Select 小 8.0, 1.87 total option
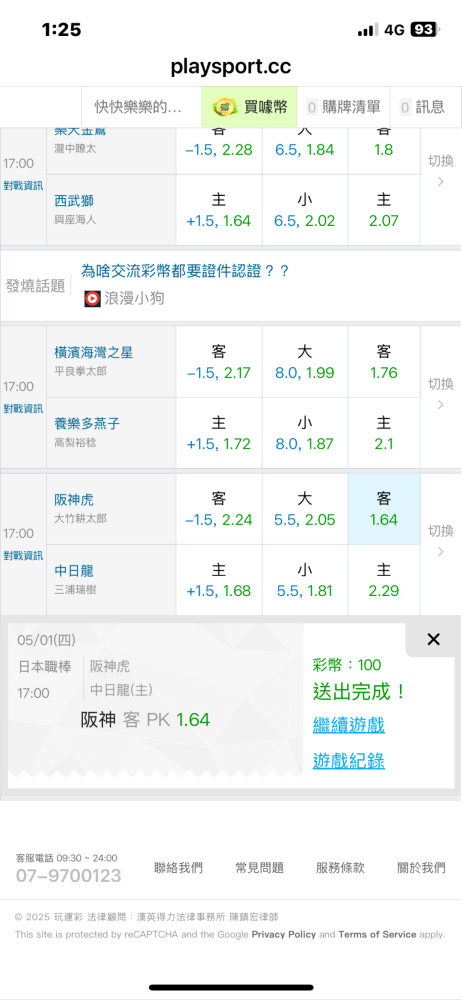The image size is (462, 1000). [305, 433]
